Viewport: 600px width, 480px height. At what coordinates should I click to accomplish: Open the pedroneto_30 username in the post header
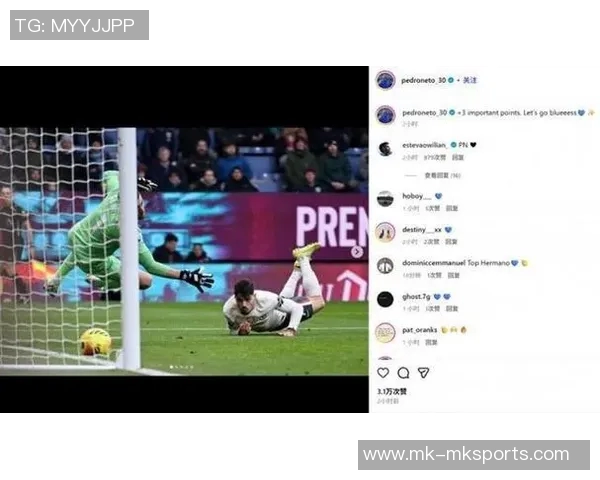[x=424, y=80]
